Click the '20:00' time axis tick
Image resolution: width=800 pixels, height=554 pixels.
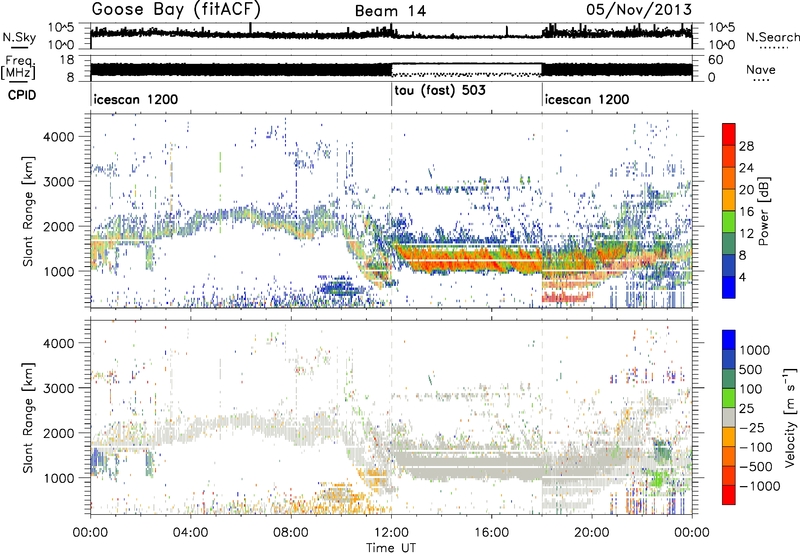coord(592,533)
